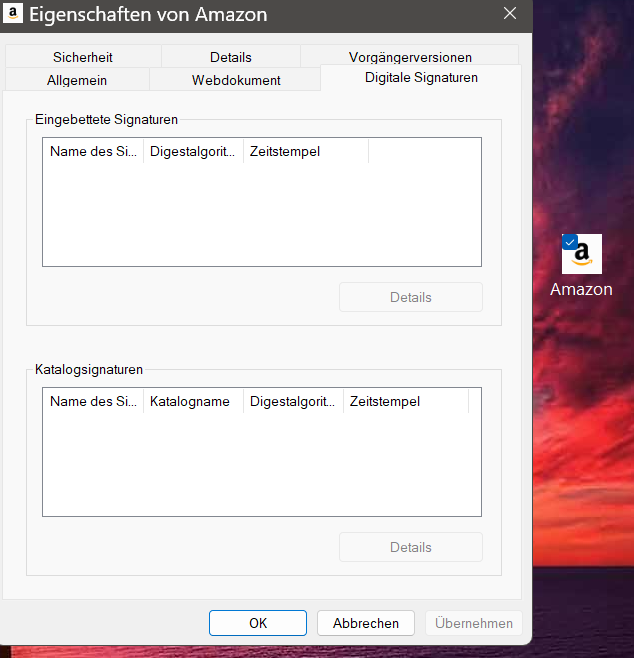The width and height of the screenshot is (634, 658).
Task: Confirm with the OK button
Action: point(258,623)
